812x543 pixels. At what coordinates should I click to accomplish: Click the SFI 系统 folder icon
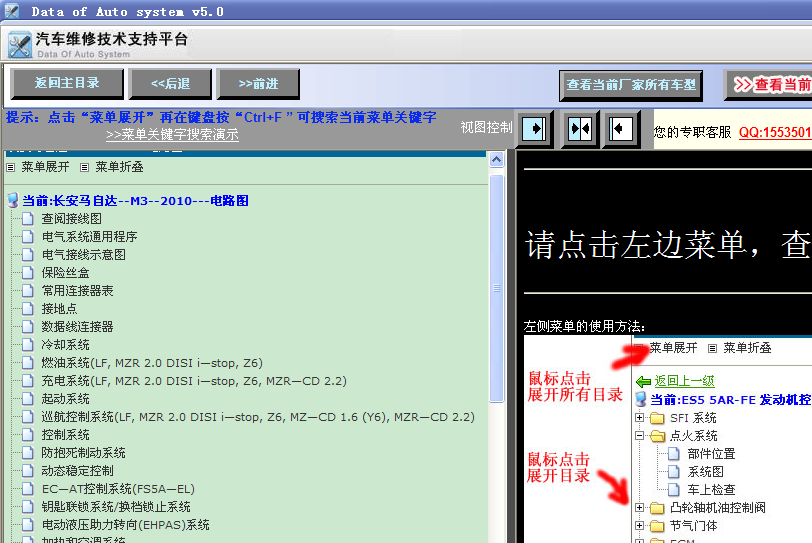pos(657,418)
